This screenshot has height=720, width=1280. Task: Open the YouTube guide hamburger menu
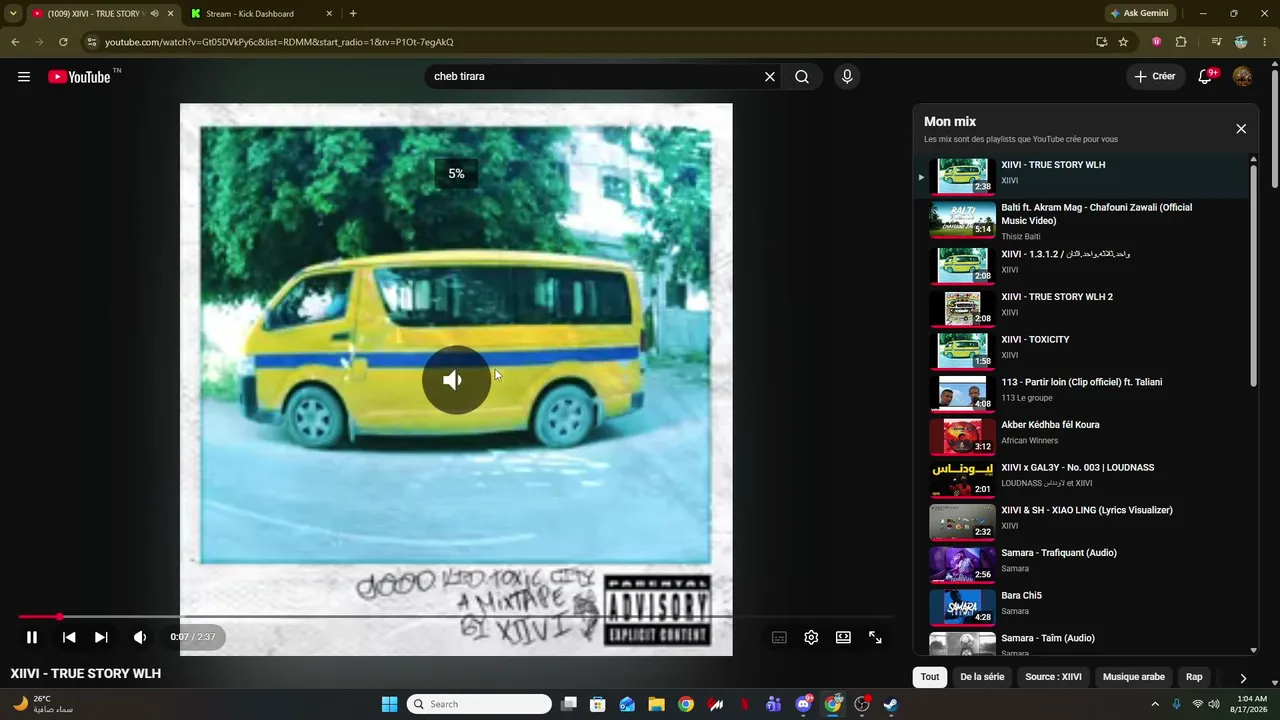coord(24,77)
